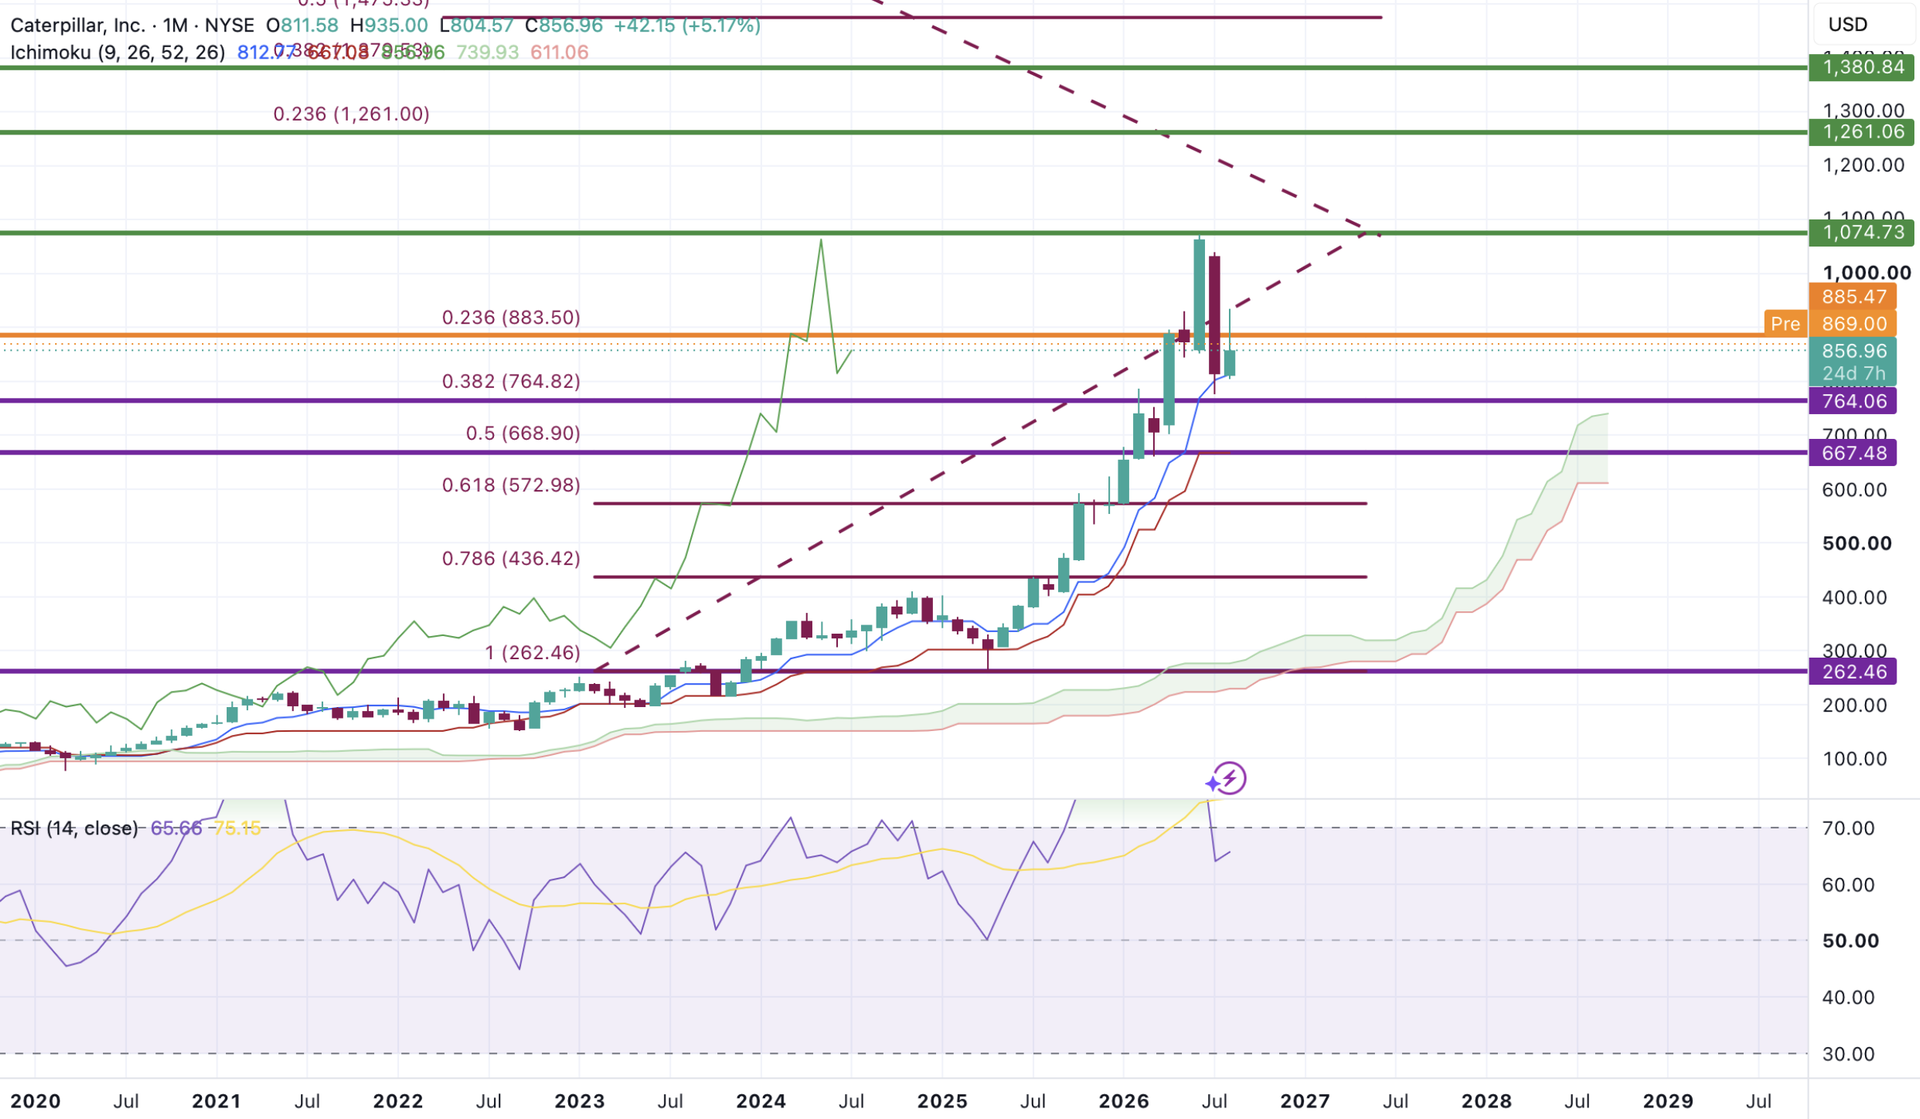Click the purple 262.46 axis price label

point(1853,672)
